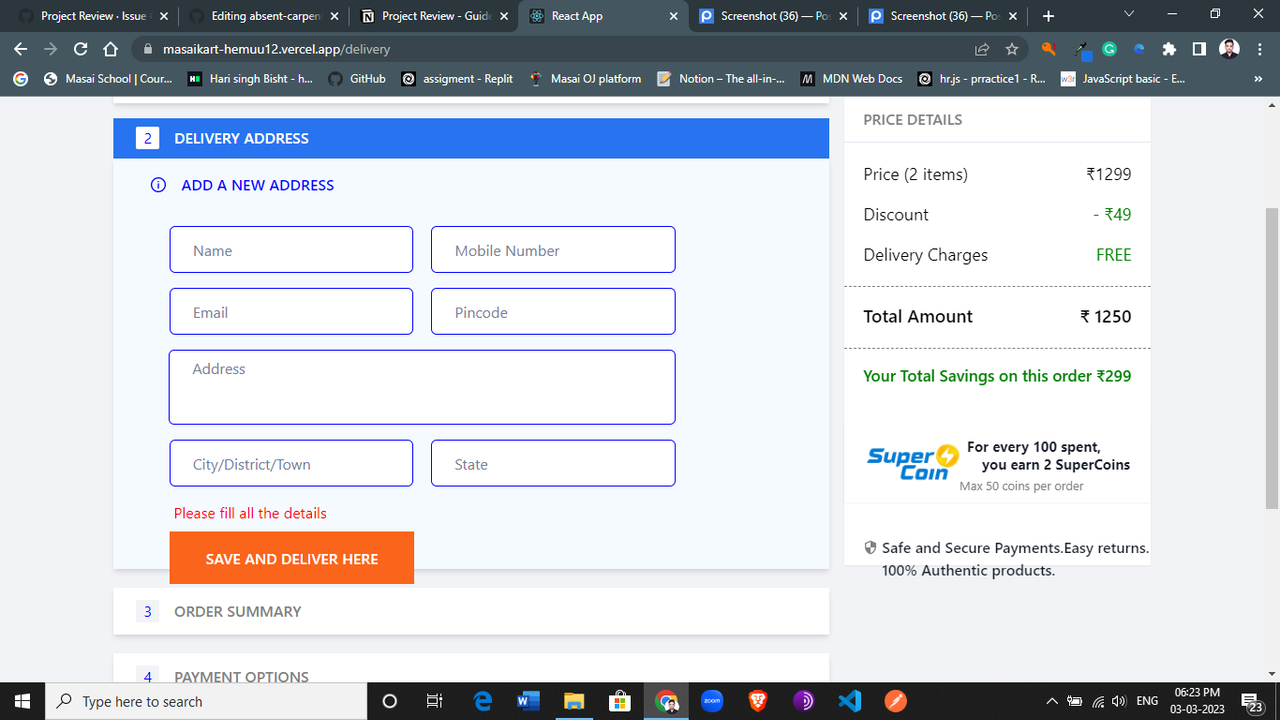Open the hr.js - prractice1 bookmark

(982, 79)
